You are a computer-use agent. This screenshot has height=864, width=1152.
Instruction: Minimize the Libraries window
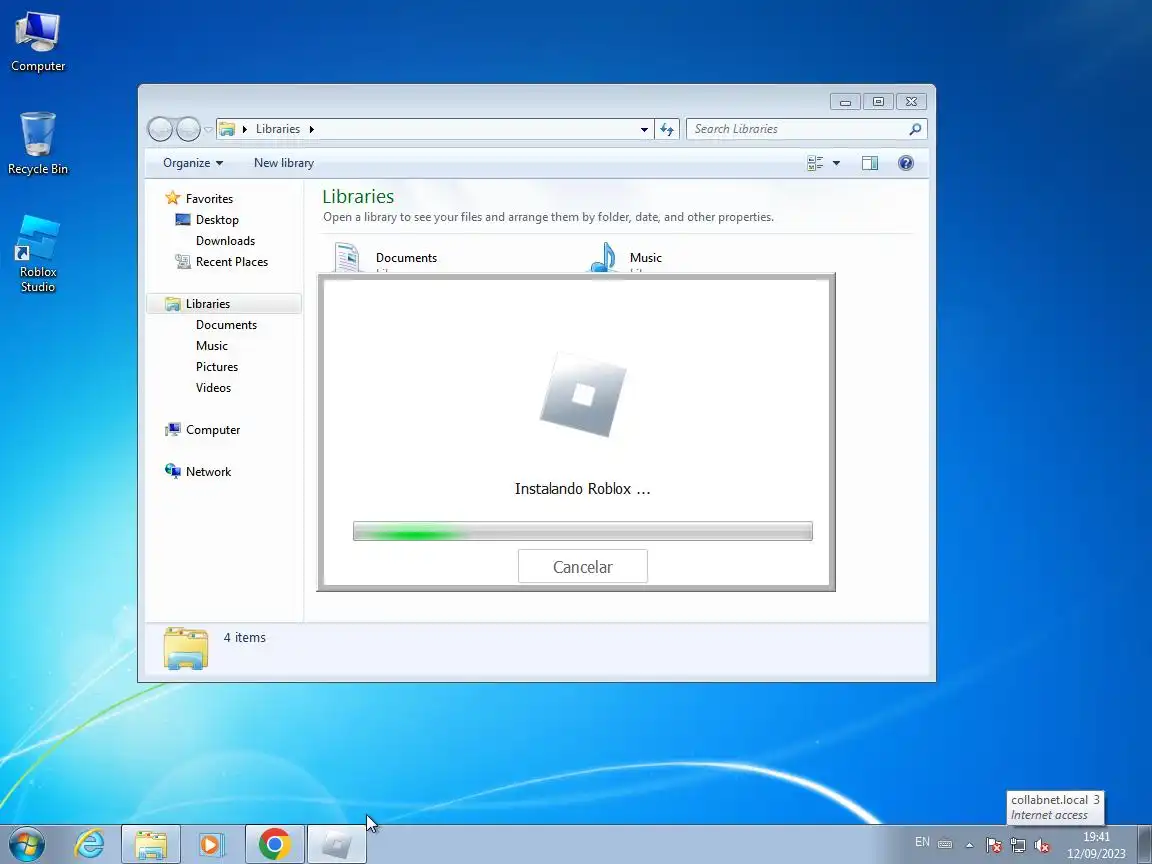(845, 102)
